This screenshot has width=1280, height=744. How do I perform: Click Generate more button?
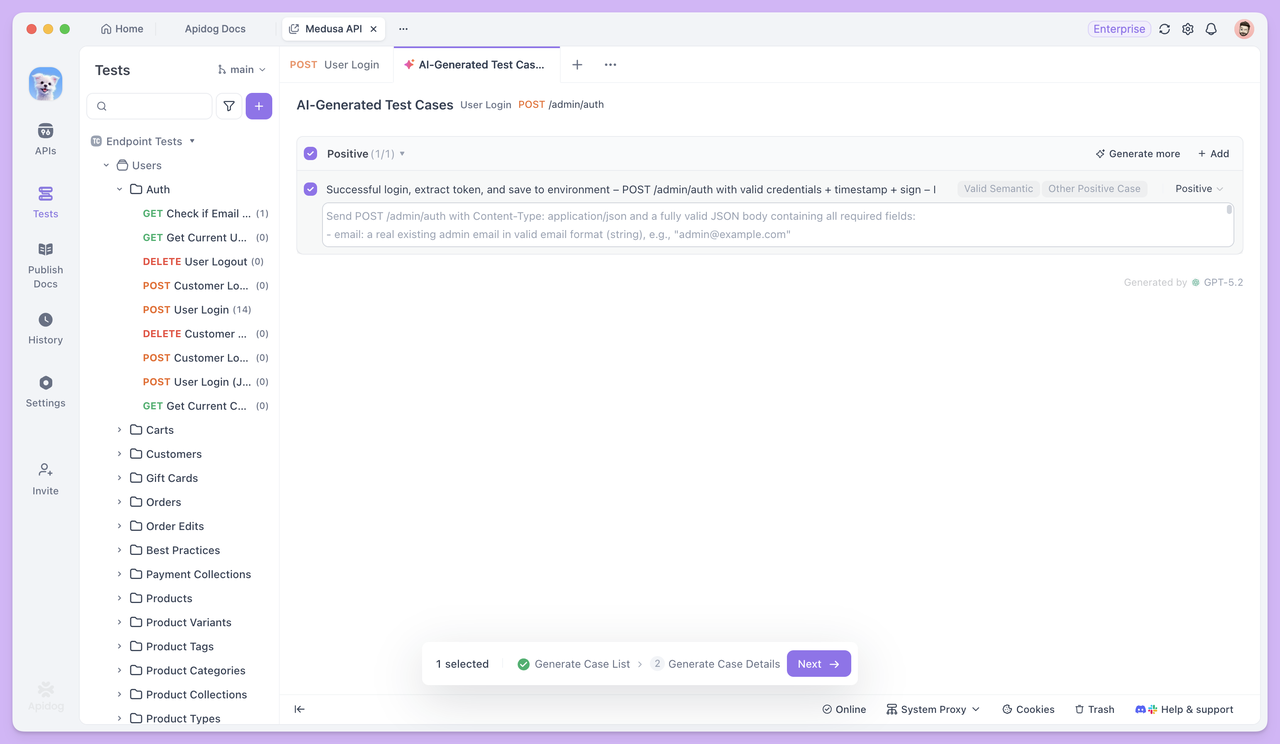click(1138, 154)
